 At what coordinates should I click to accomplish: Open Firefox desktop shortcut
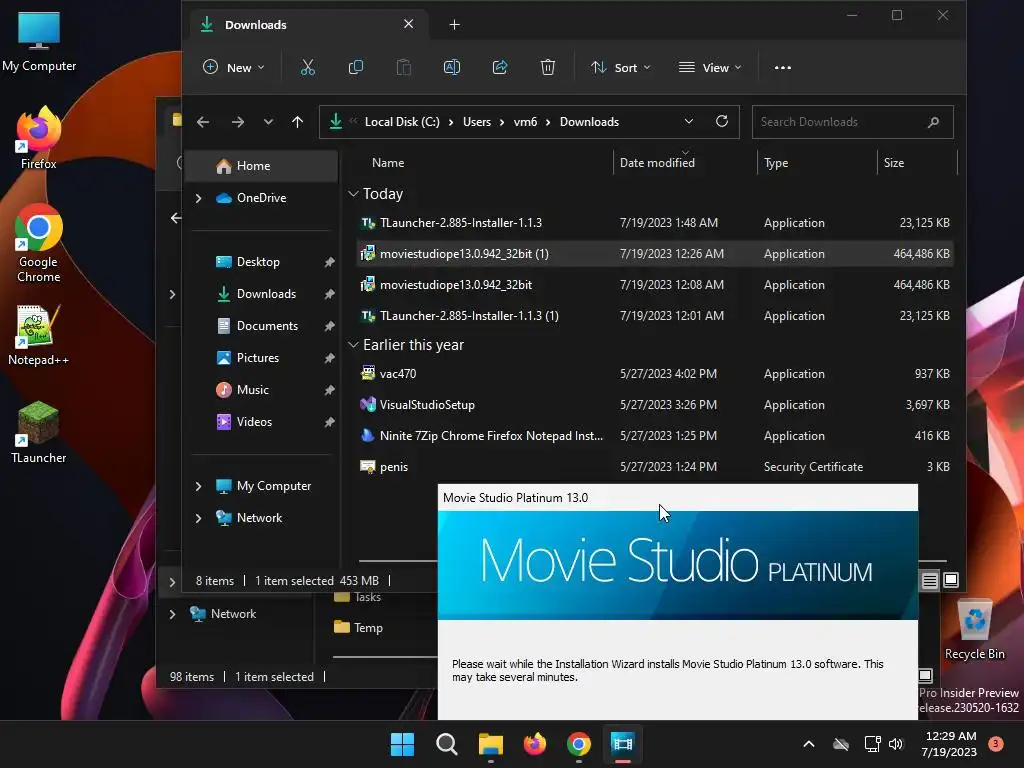coord(39,138)
